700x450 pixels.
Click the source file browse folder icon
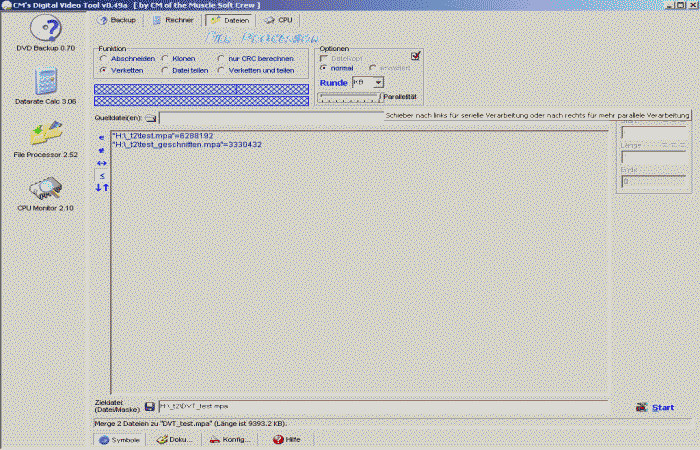(x=150, y=118)
